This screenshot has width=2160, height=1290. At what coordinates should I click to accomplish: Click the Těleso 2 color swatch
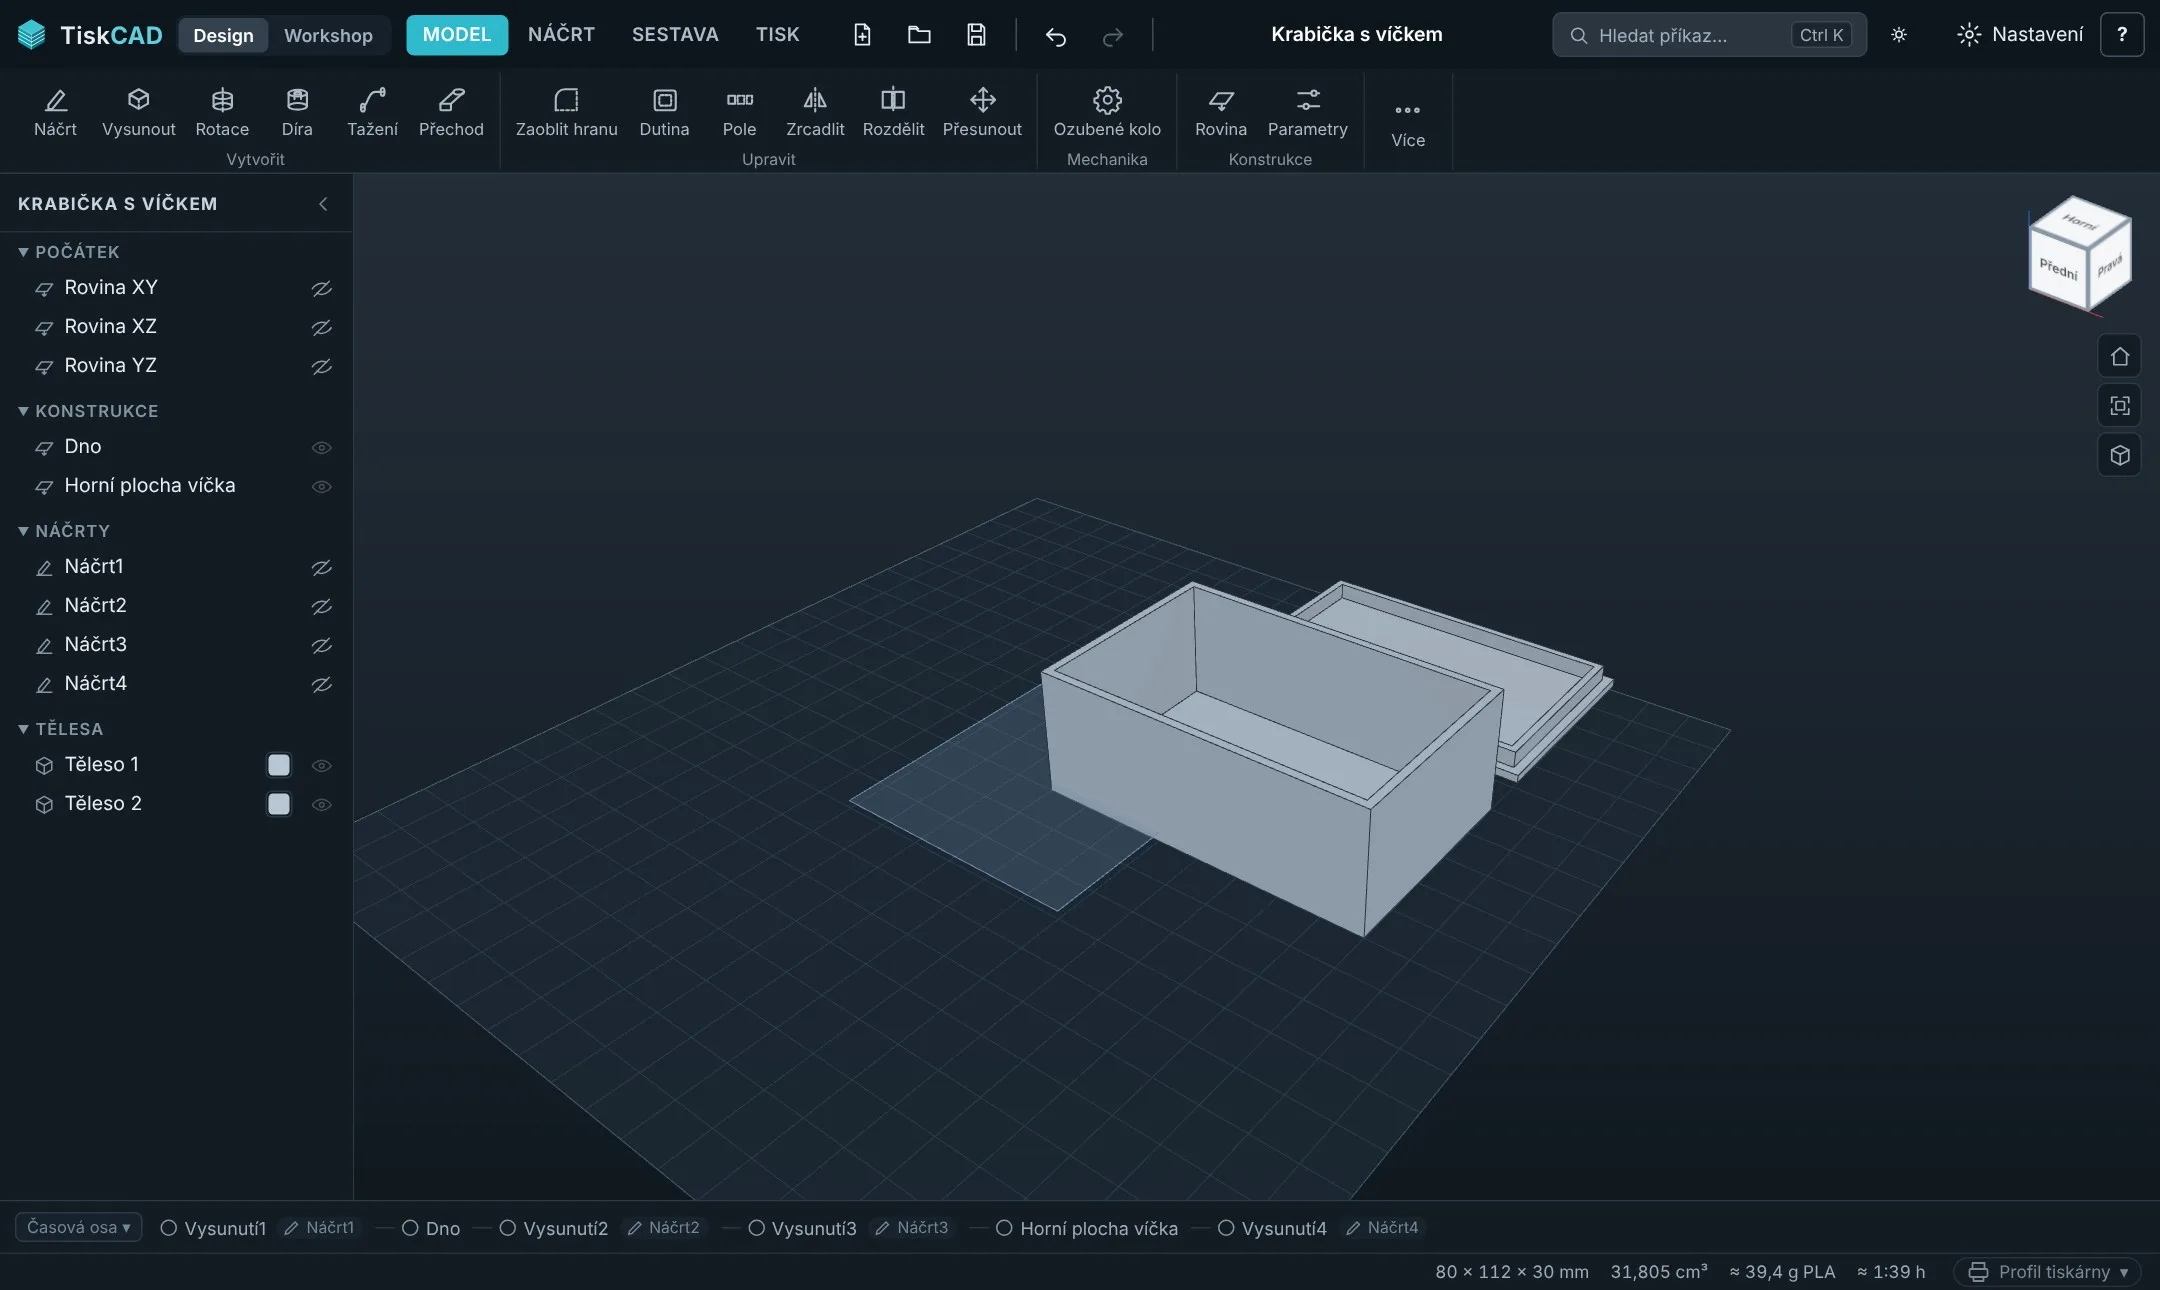279,804
